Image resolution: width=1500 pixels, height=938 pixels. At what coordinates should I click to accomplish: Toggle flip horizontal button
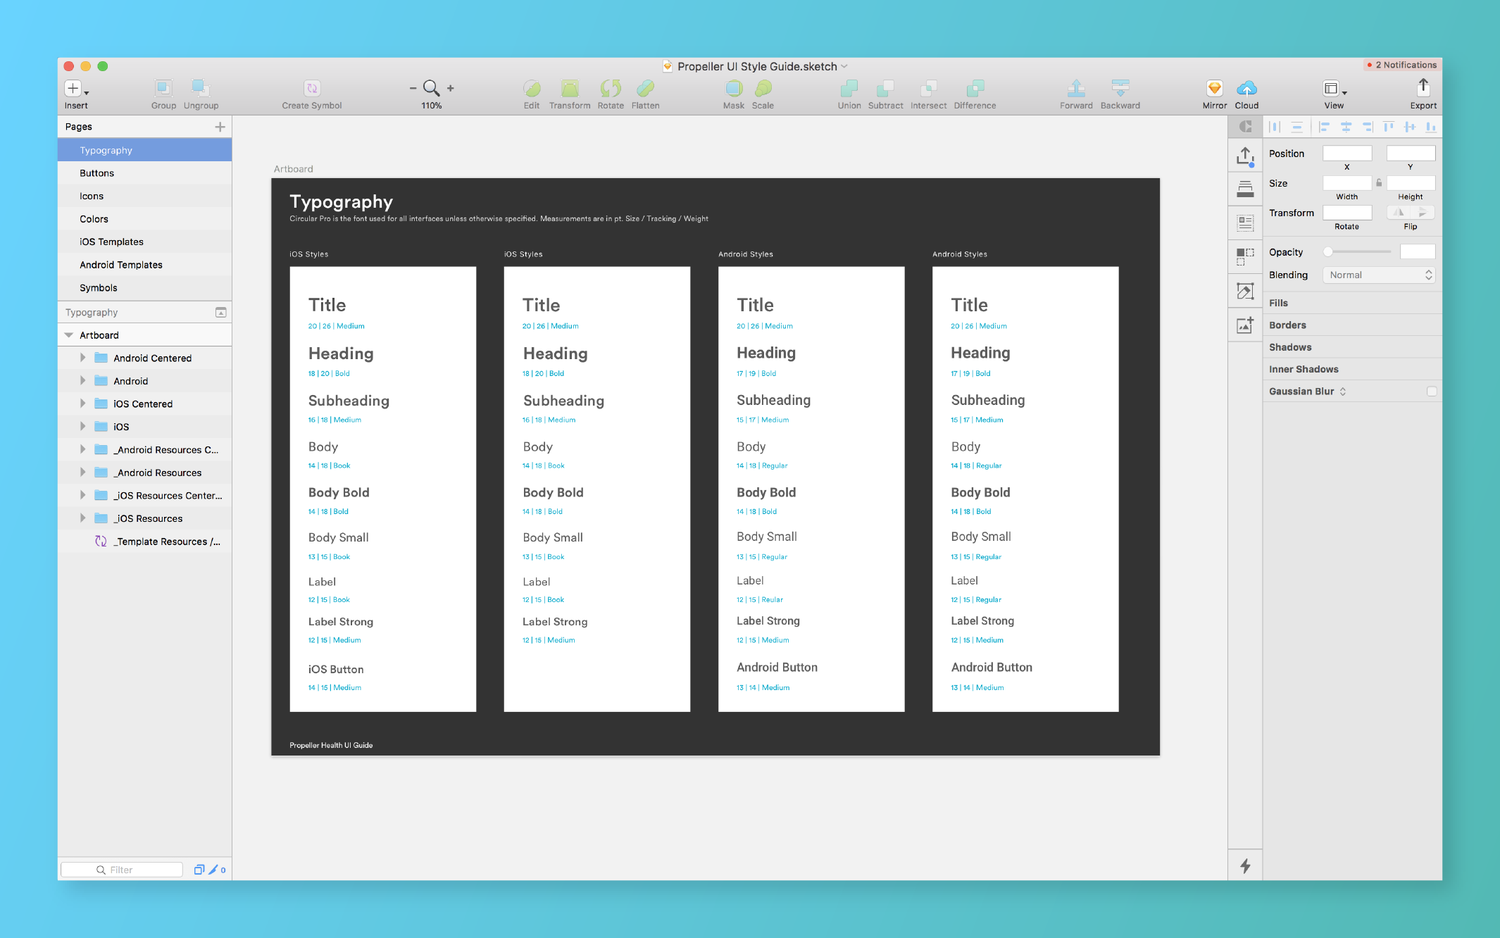(1399, 212)
